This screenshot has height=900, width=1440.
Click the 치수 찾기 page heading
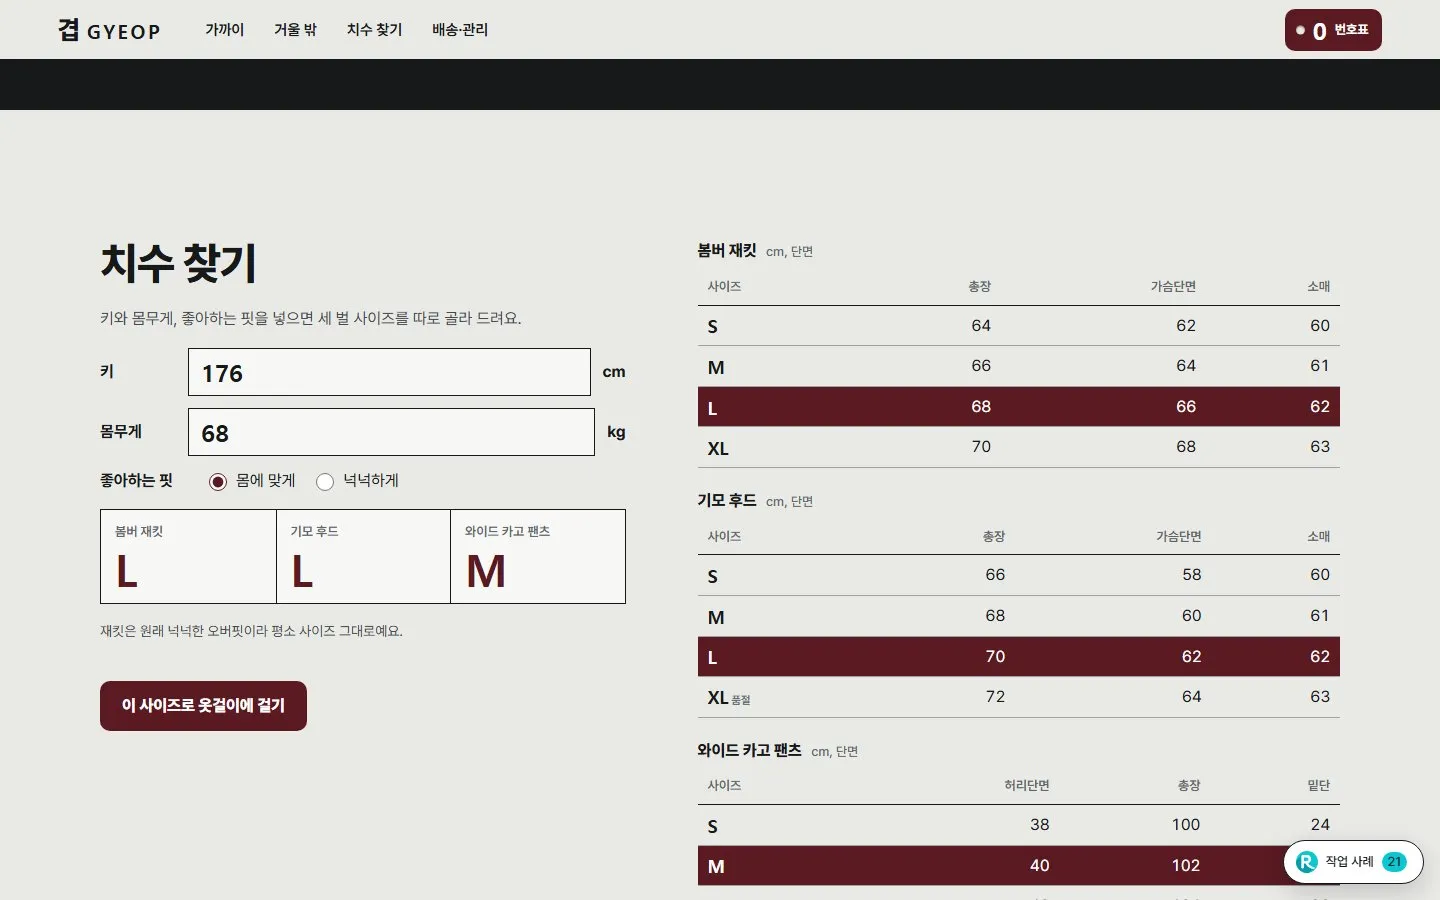point(178,263)
